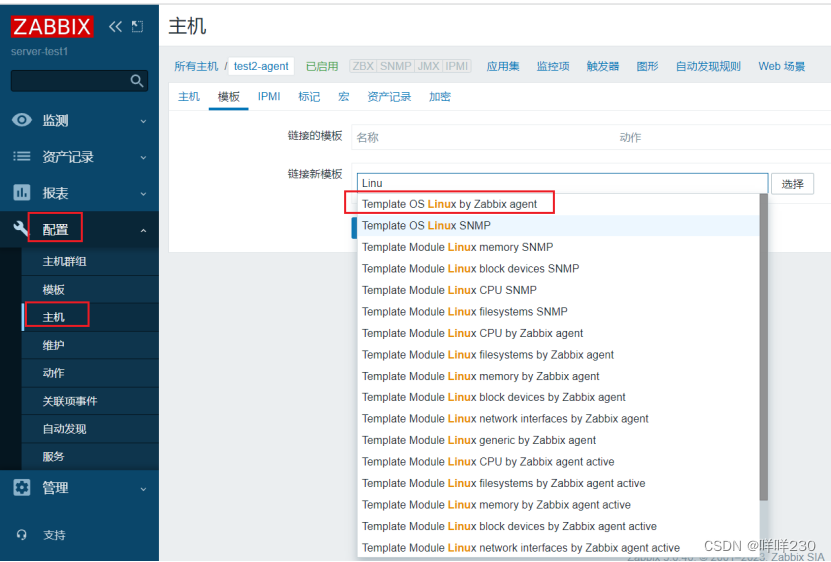Open Web 场景 link
Image resolution: width=831 pixels, height=562 pixels.
click(x=781, y=66)
